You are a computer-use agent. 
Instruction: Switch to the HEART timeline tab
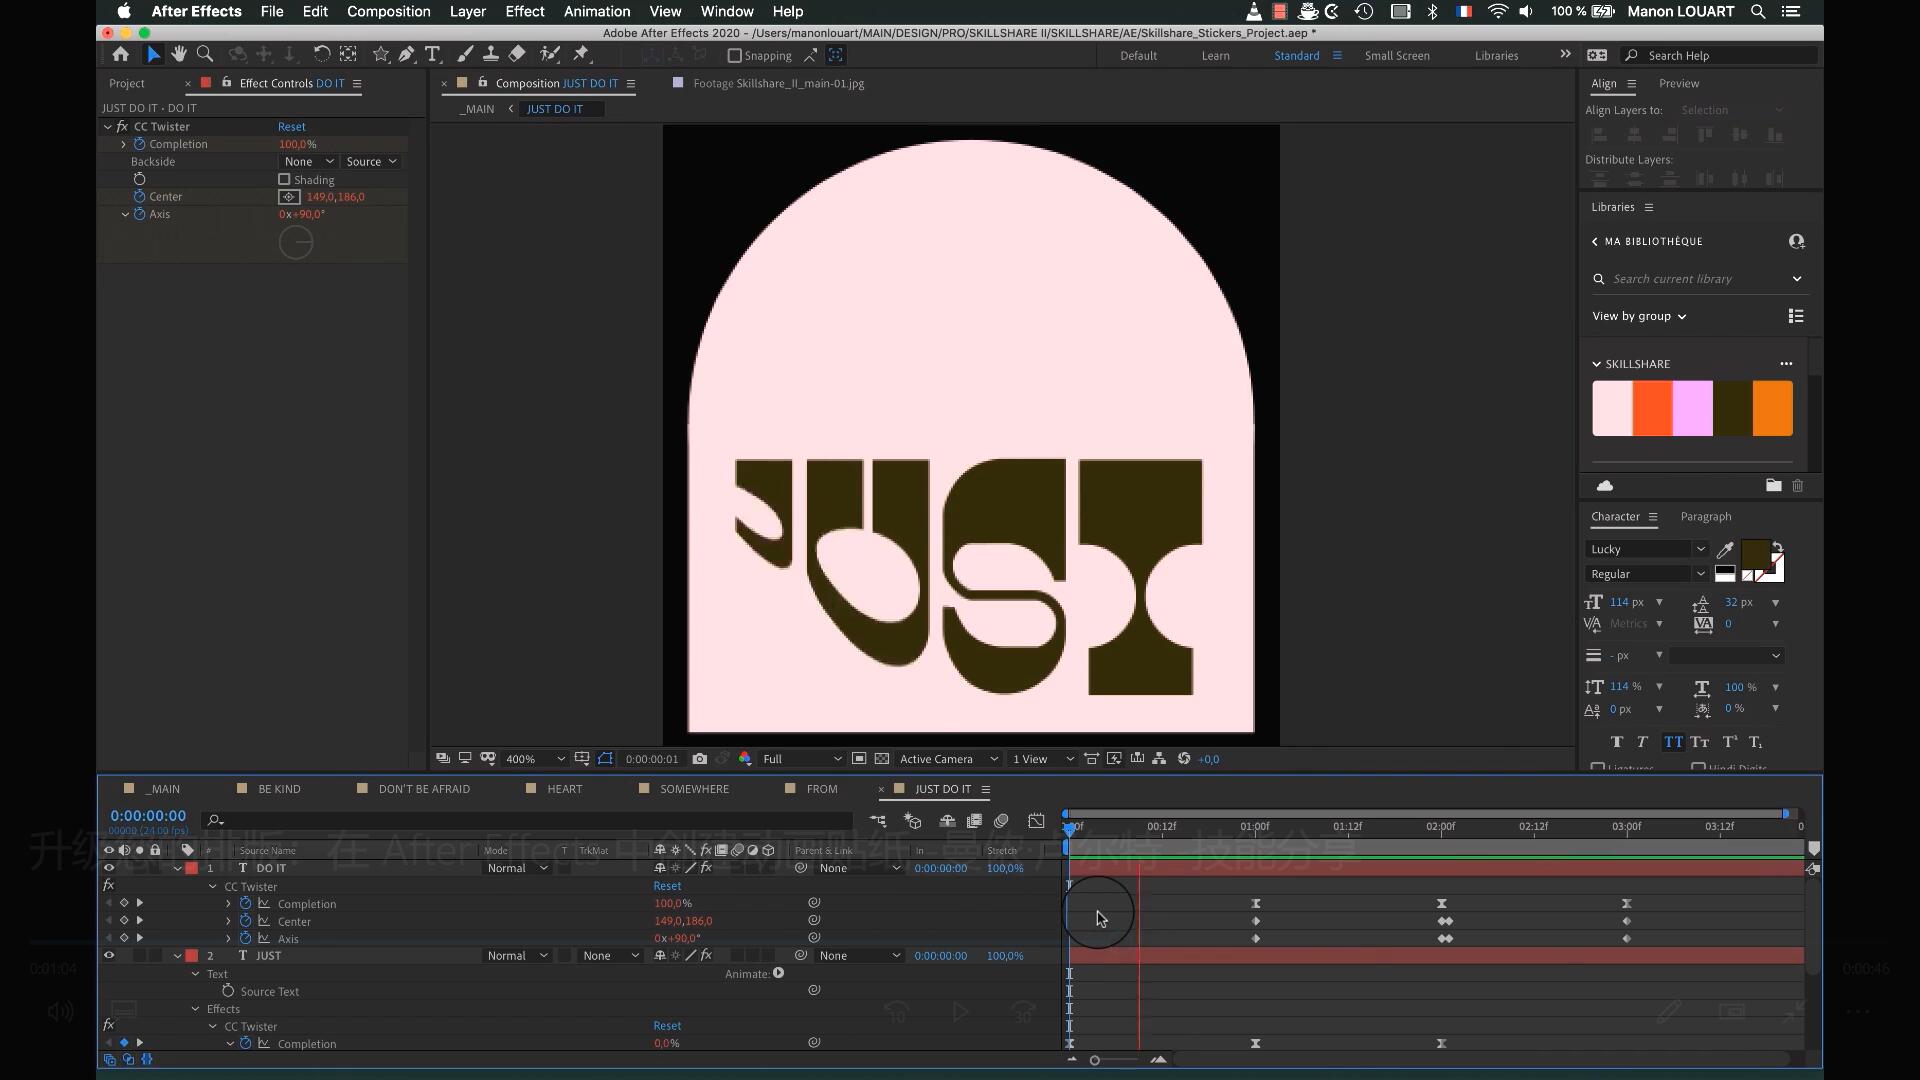coord(564,789)
